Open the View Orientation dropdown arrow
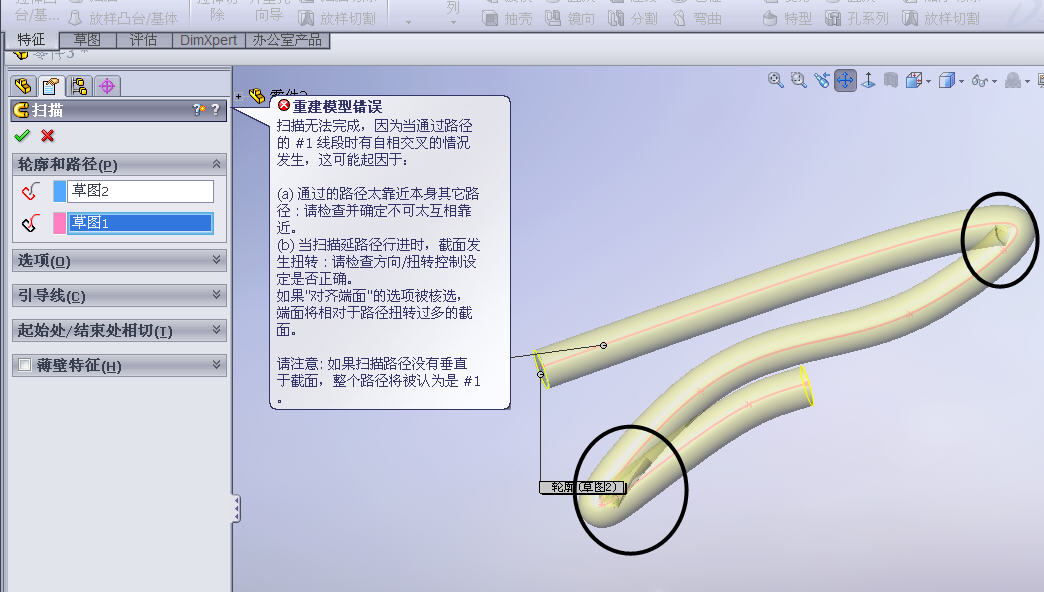 928,82
